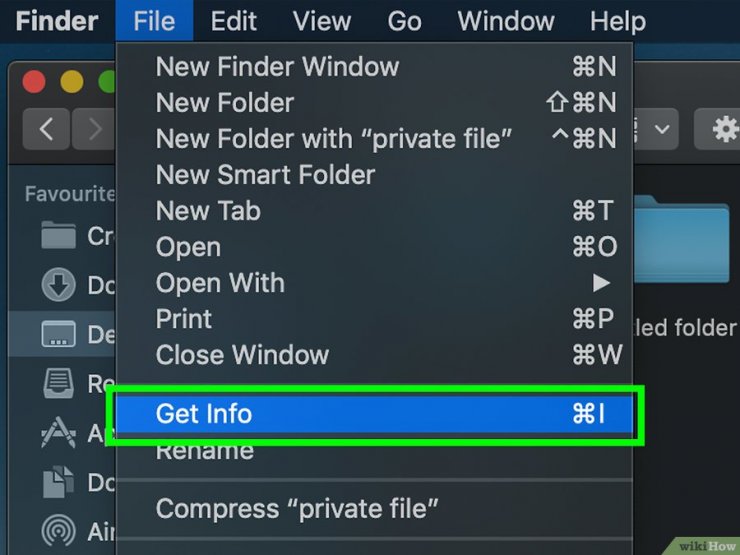Image resolution: width=740 pixels, height=555 pixels.
Task: Open the gear action menu icon
Action: [723, 128]
